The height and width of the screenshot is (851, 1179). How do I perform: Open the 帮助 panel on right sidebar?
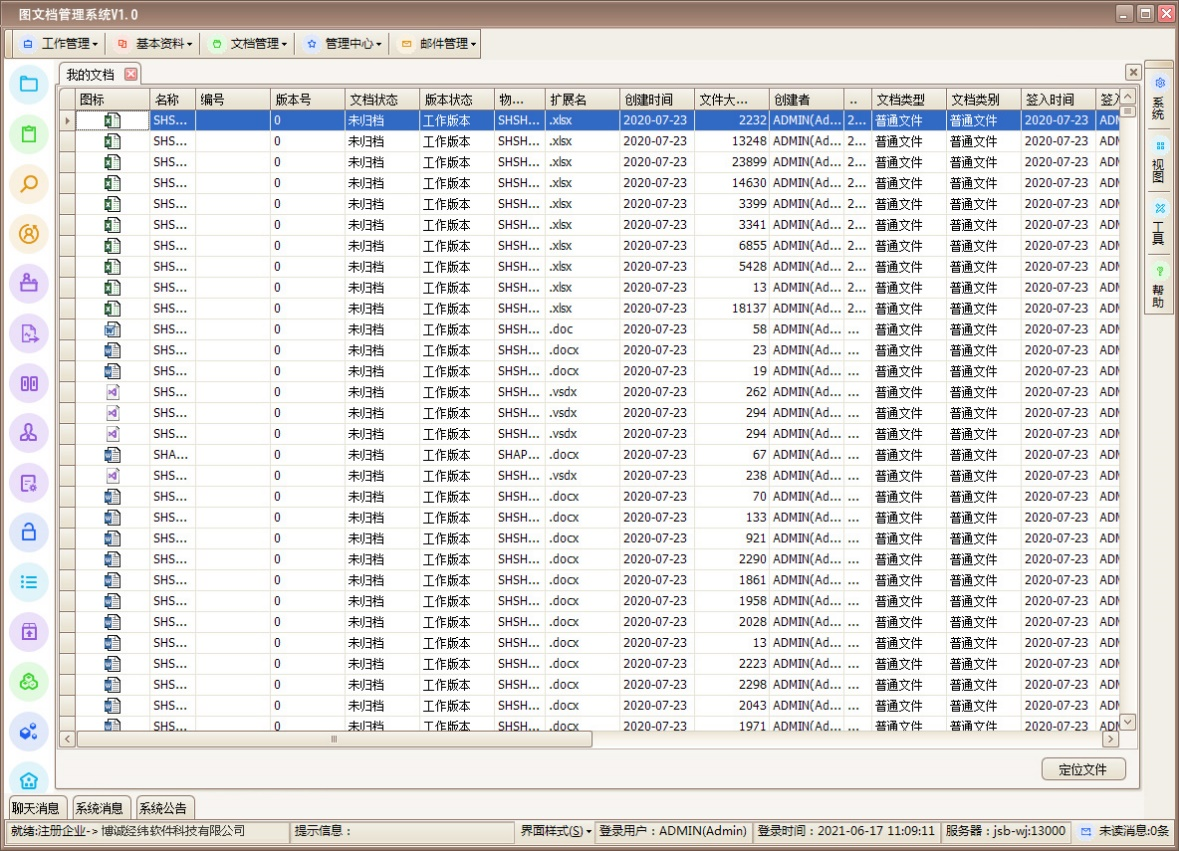tap(1159, 285)
